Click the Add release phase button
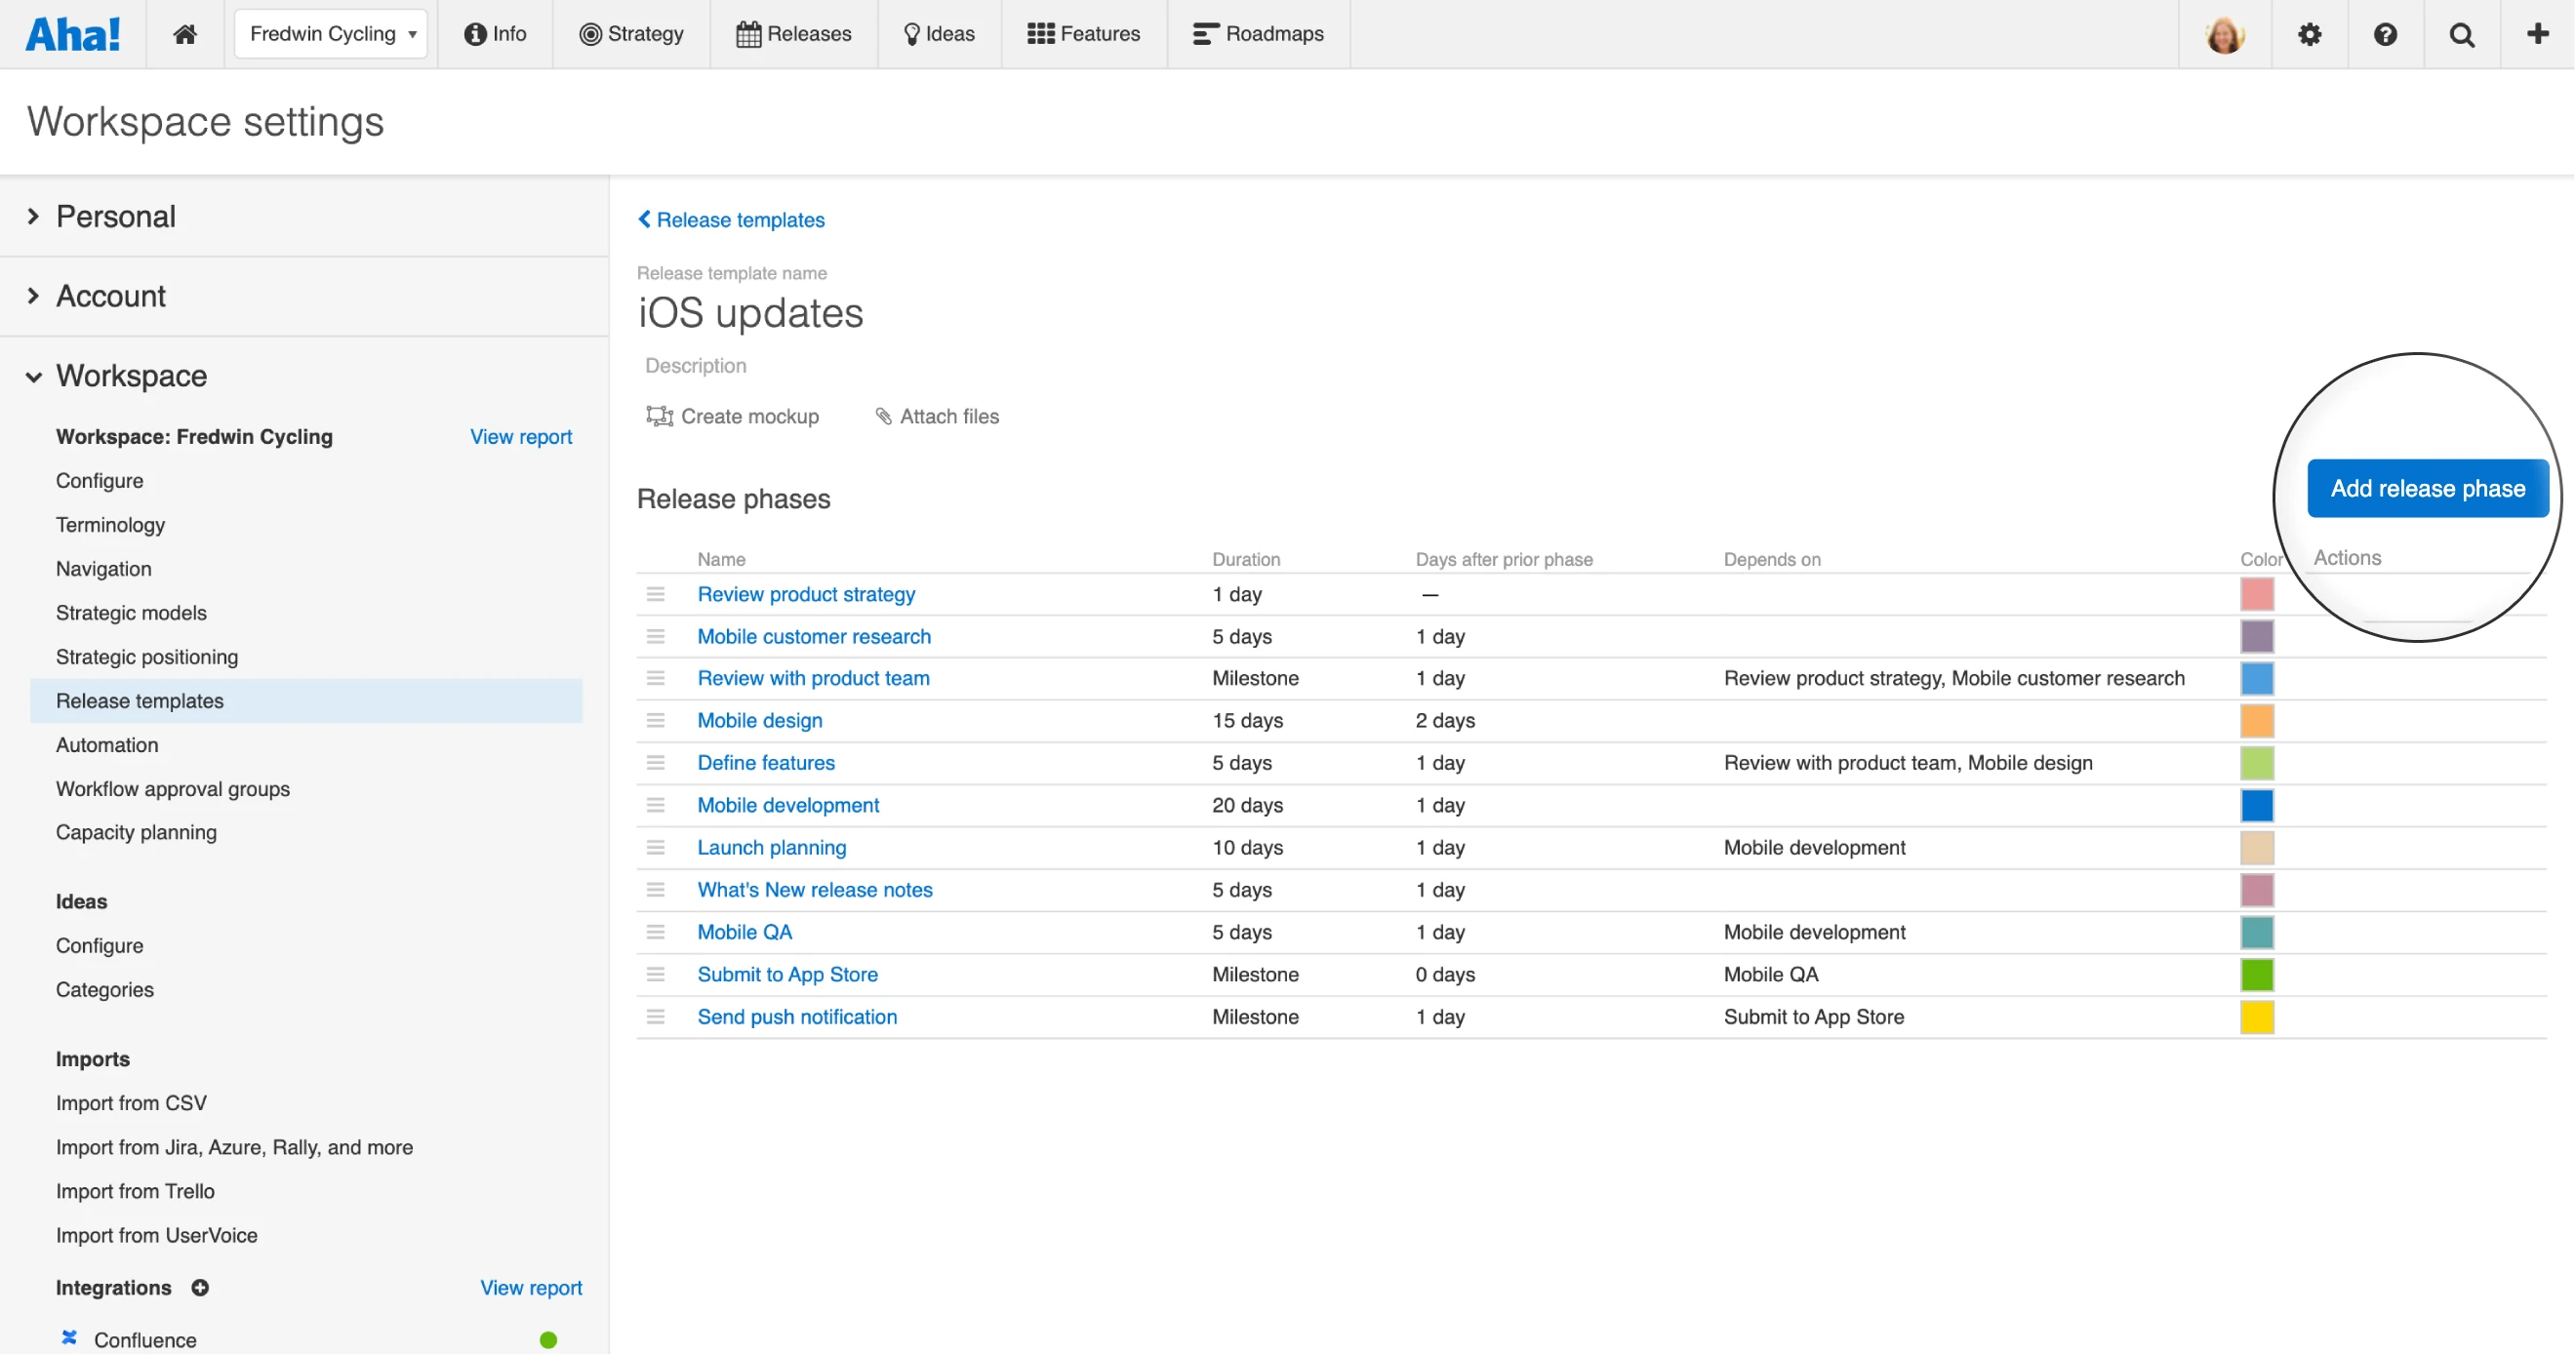The image size is (2576, 1355). click(2427, 488)
